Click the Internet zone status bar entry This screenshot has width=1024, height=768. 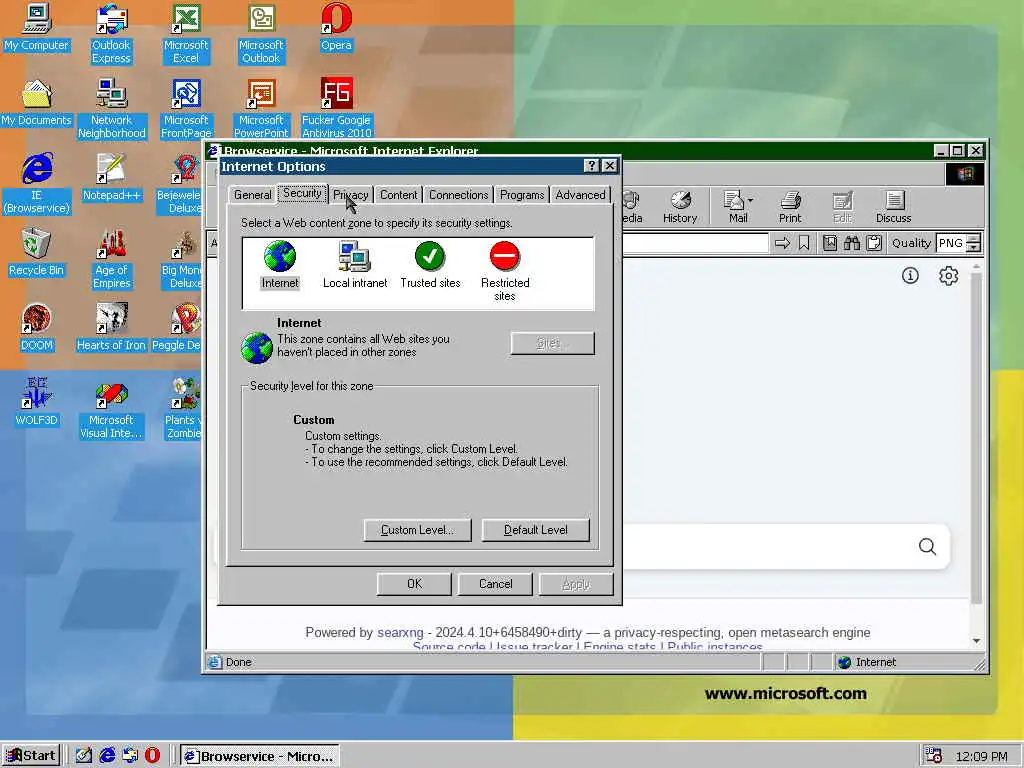click(867, 662)
